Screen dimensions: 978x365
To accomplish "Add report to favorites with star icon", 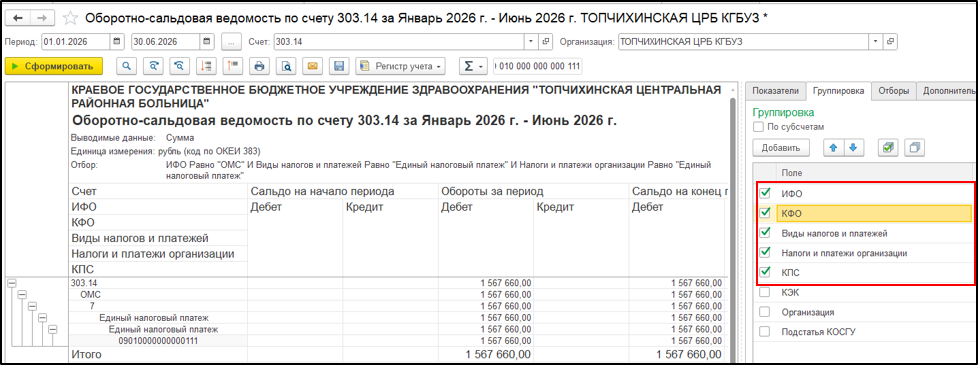I will 69,18.
